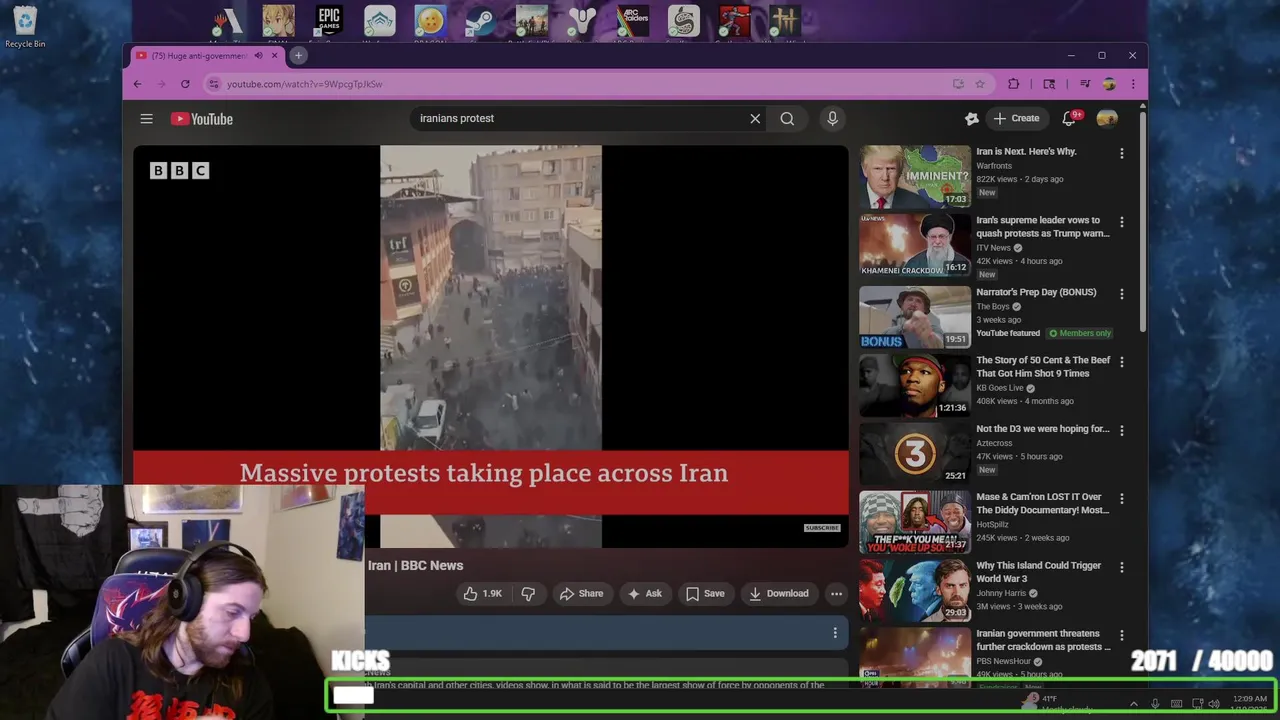Open the browser profile avatar

pos(1108,84)
